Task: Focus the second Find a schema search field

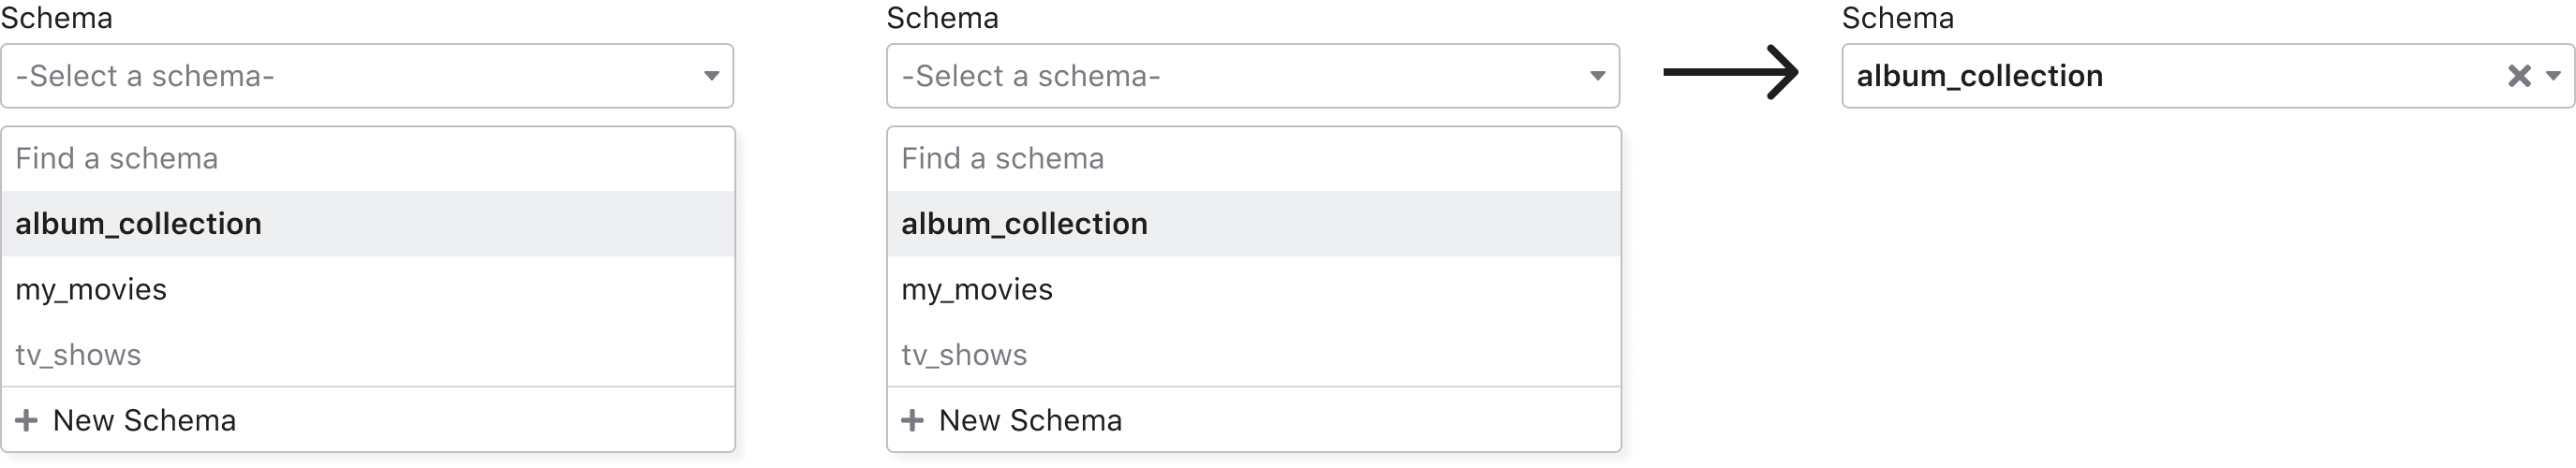Action: (x=1254, y=159)
